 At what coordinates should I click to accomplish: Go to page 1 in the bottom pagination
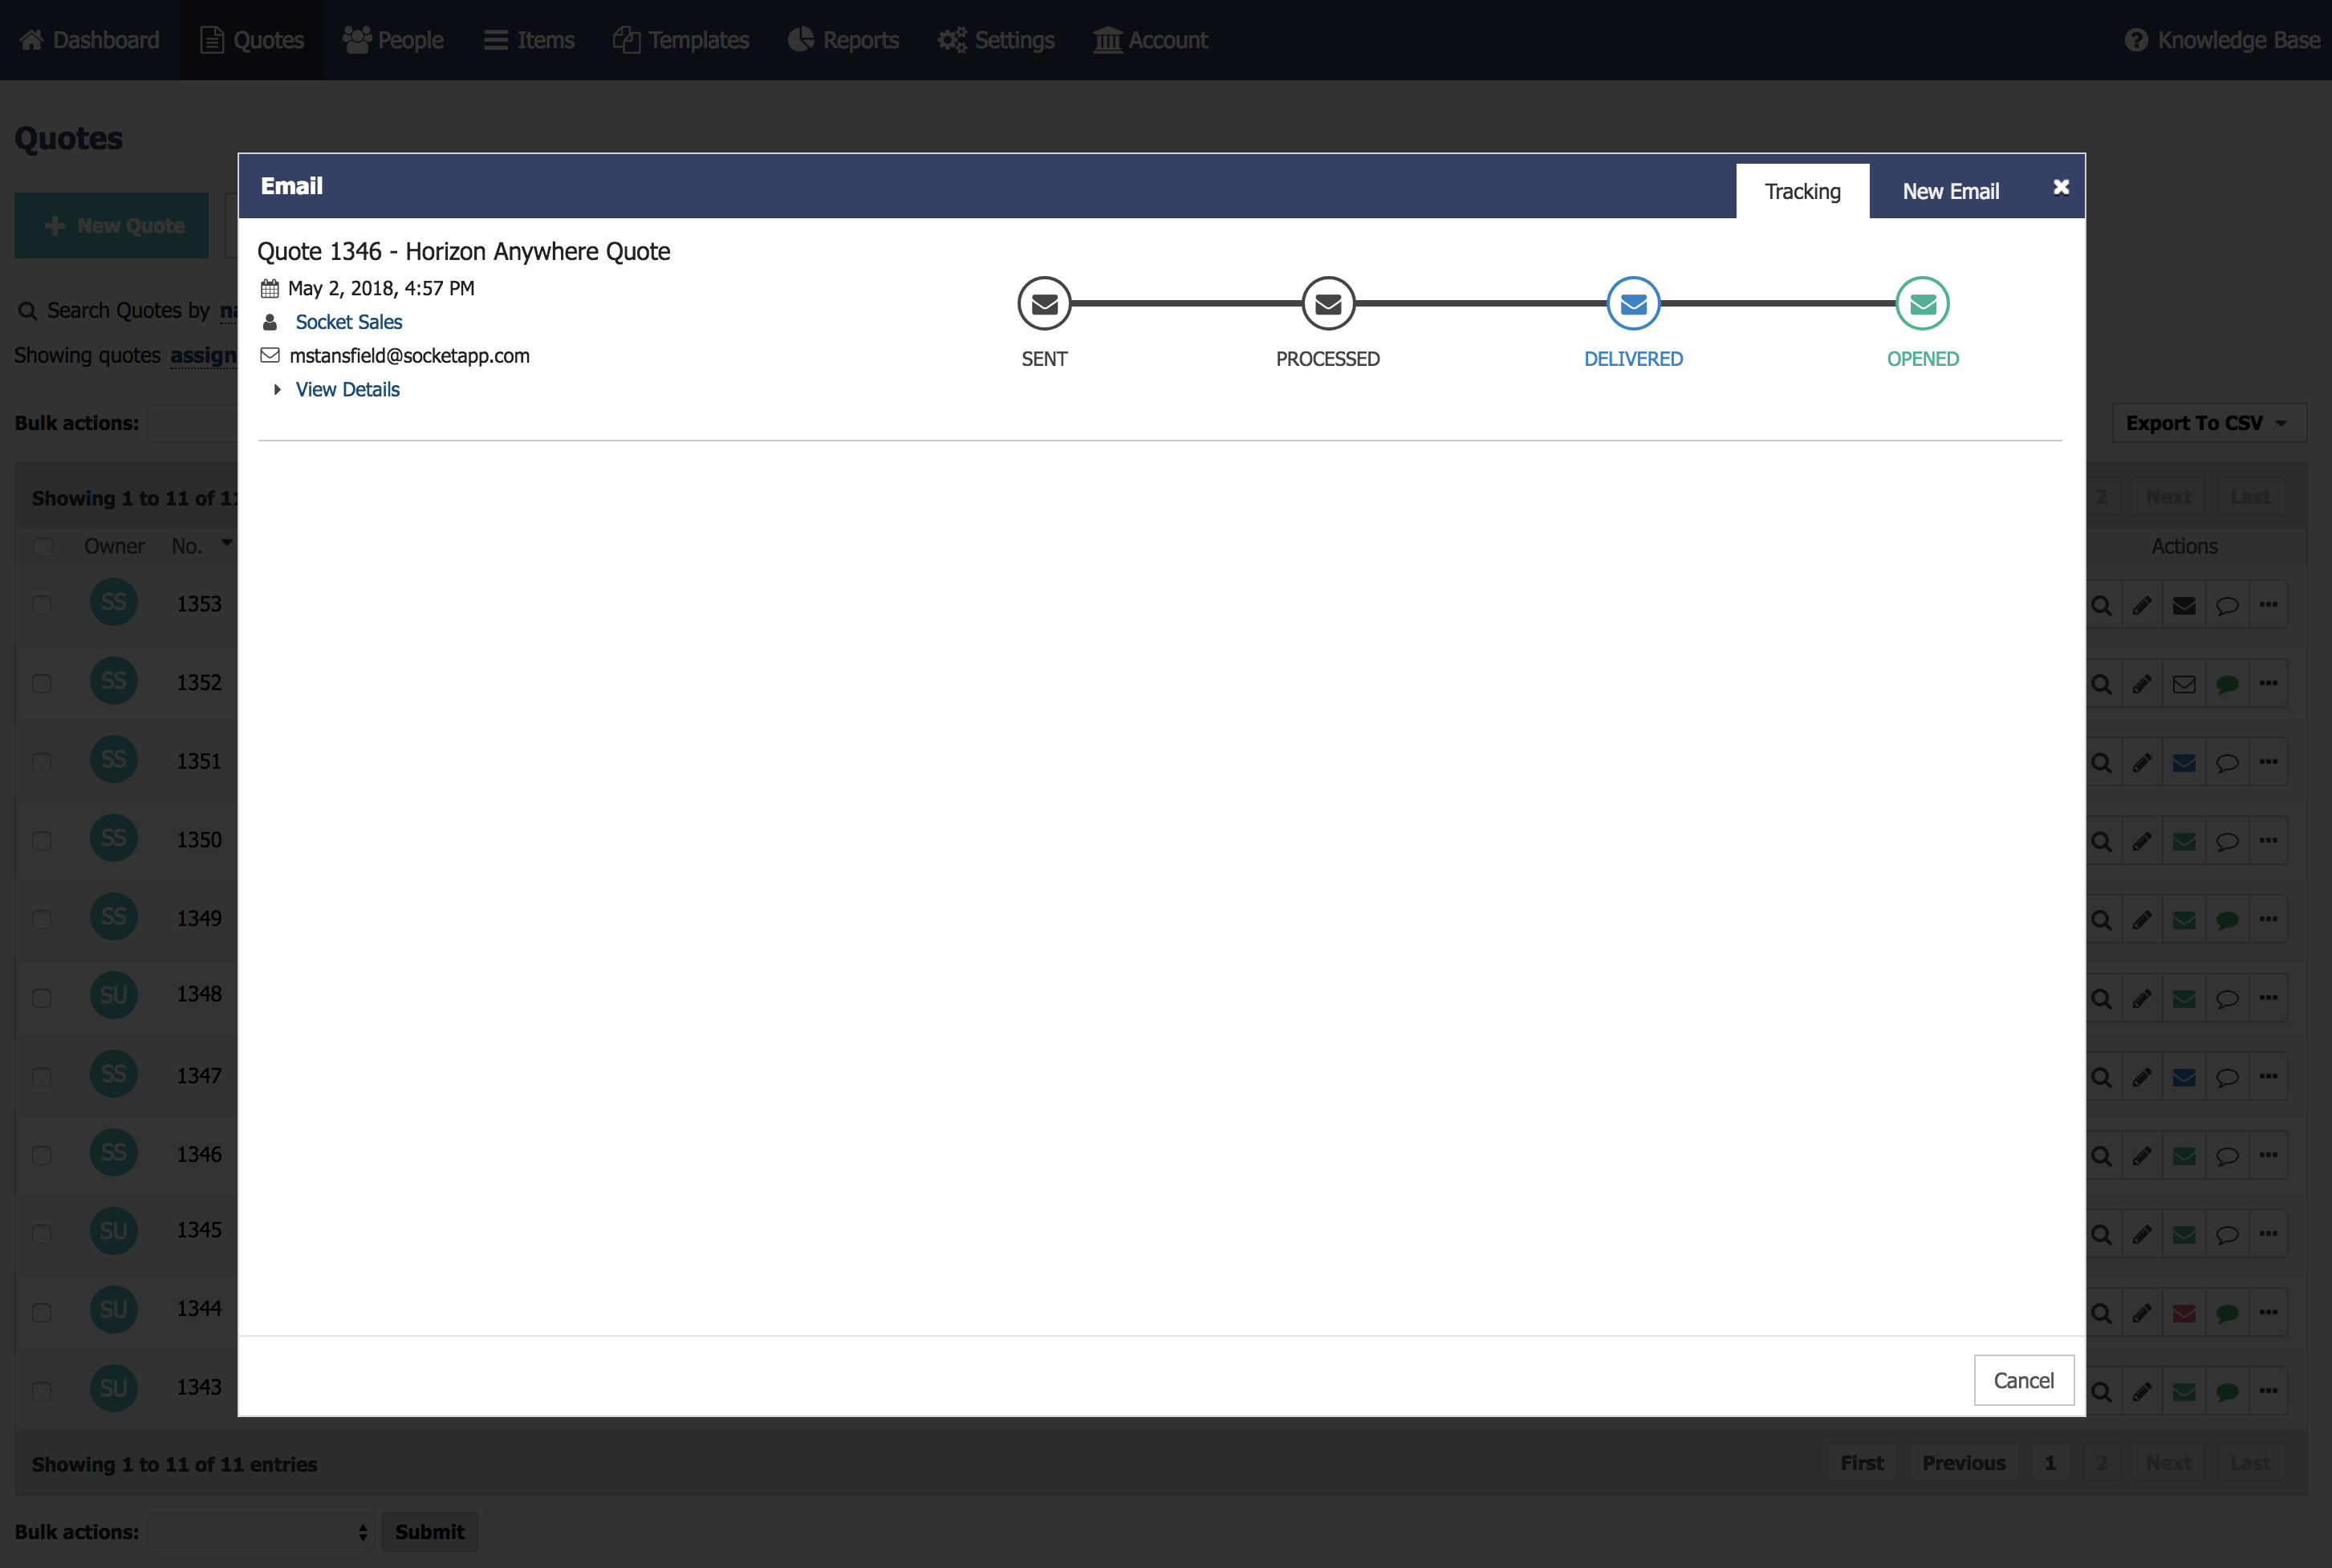[x=2049, y=1463]
